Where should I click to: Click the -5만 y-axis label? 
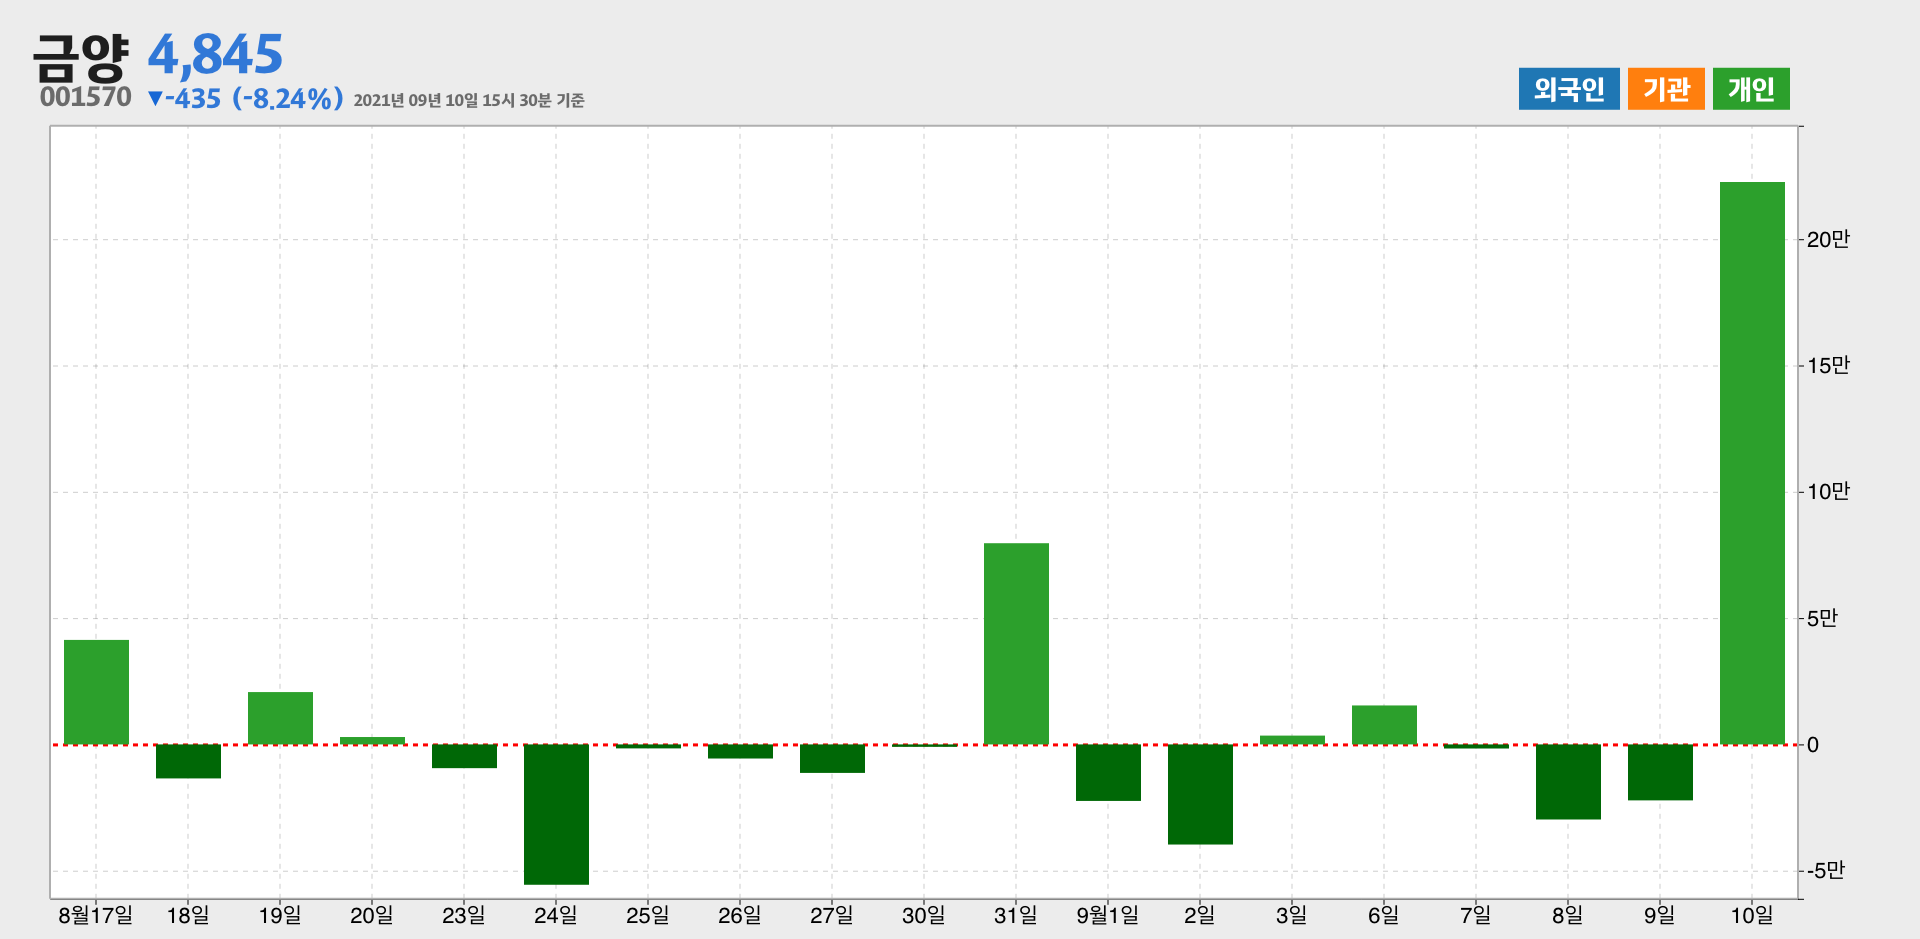(x=1825, y=870)
